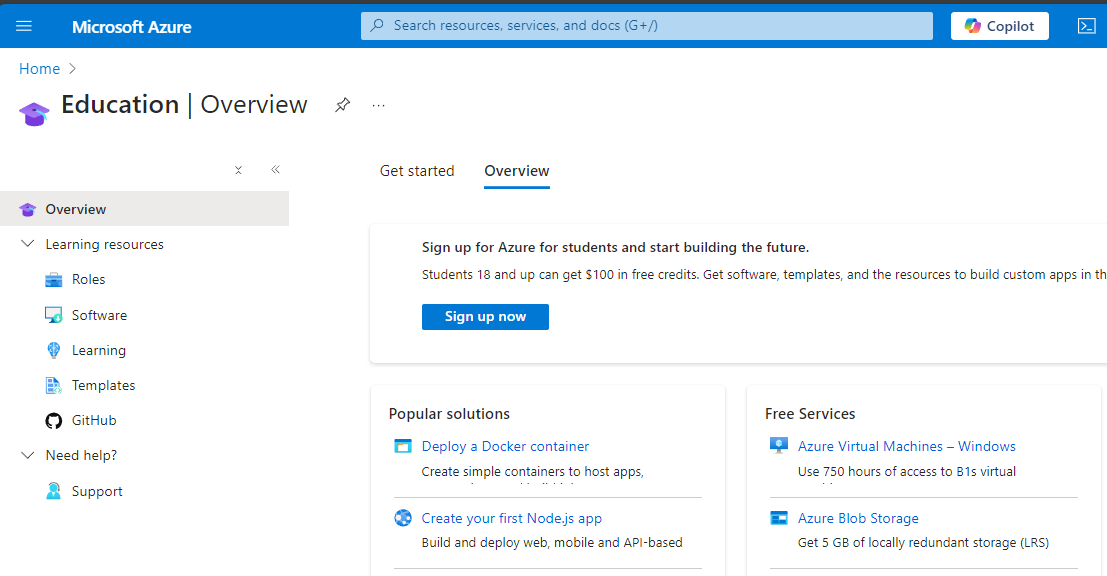Click the Software monitor icon
Screen dimensions: 1107x576
pos(54,315)
